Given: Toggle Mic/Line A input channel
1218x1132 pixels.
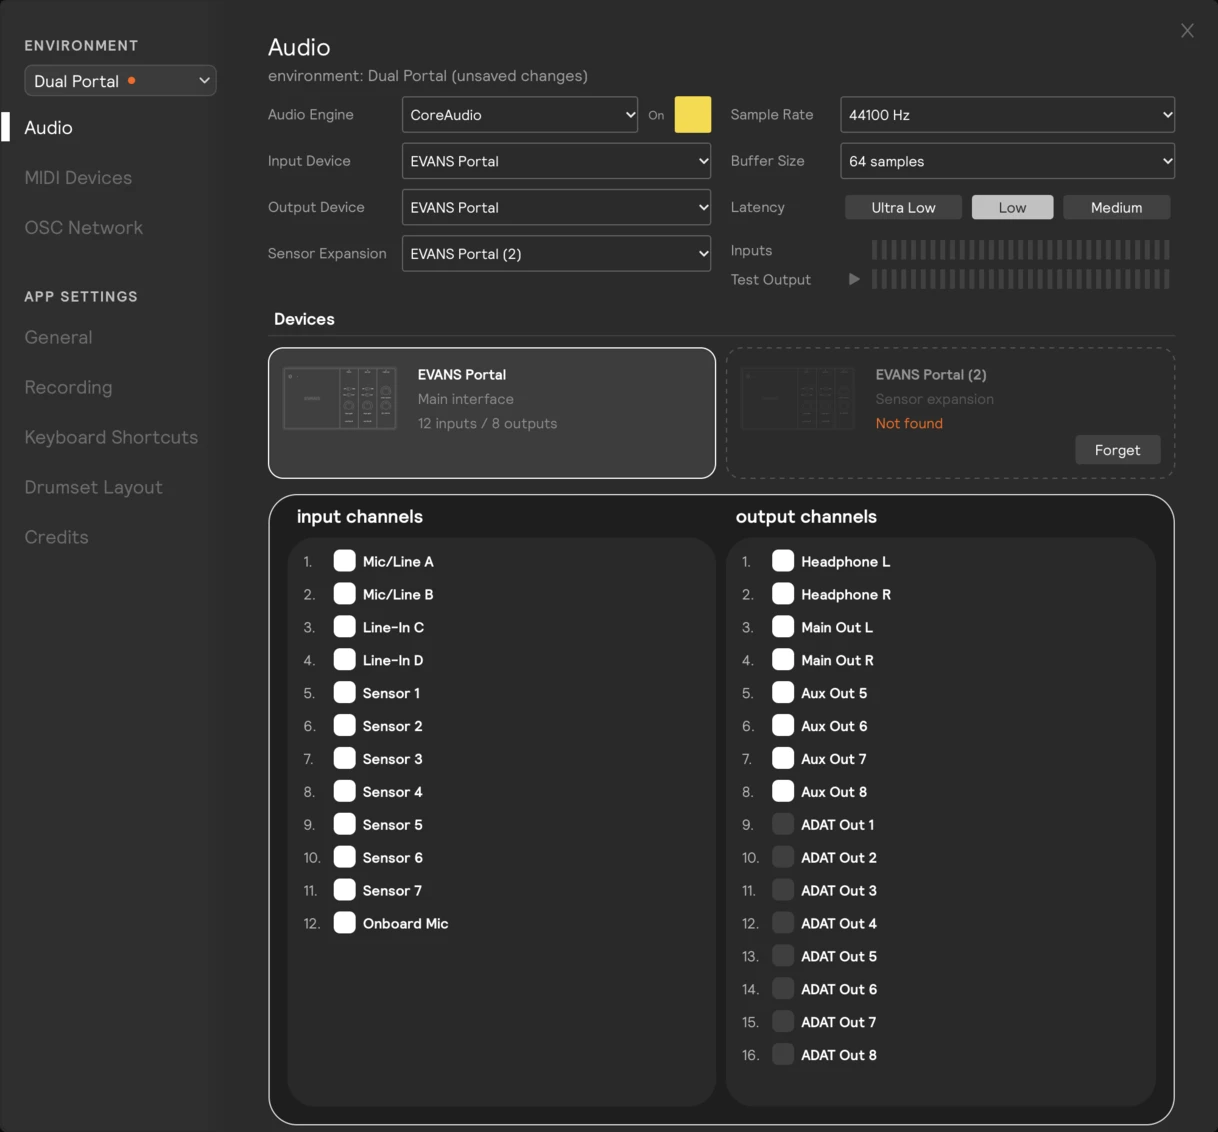Looking at the screenshot, I should 344,561.
